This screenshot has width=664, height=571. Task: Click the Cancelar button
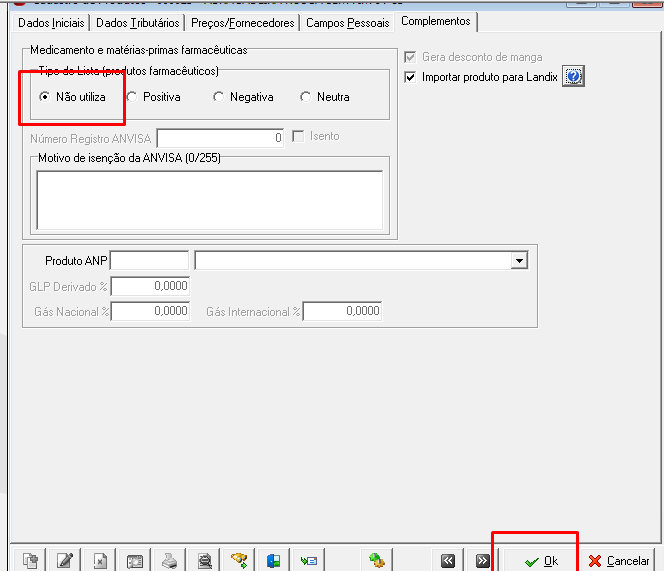pos(618,560)
